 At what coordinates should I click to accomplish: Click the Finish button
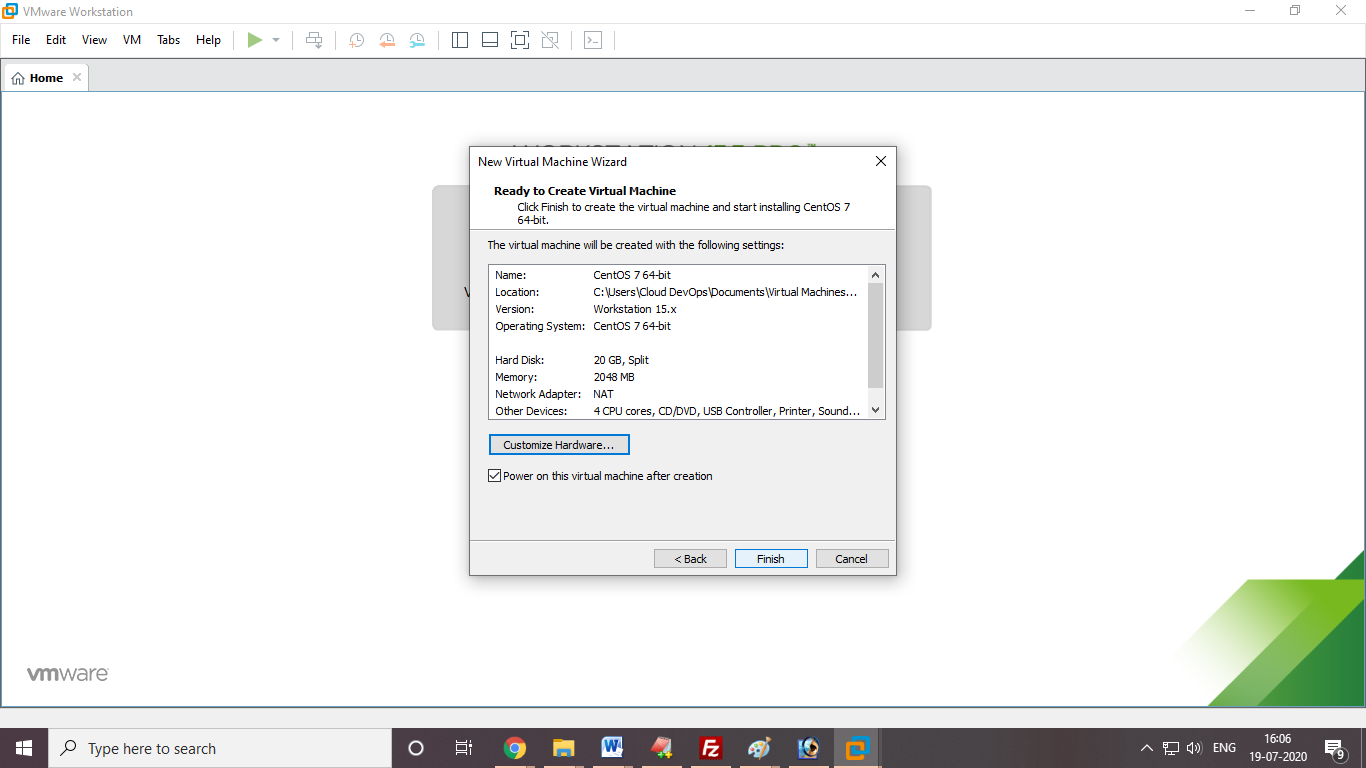[770, 558]
